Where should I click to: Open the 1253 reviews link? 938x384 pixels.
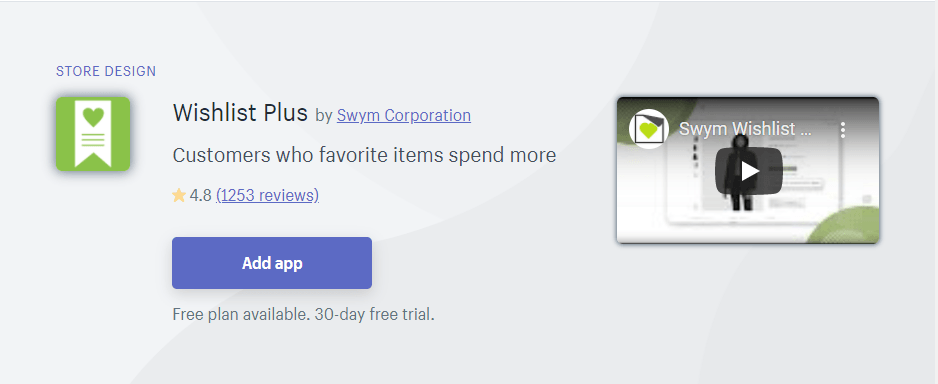click(267, 196)
